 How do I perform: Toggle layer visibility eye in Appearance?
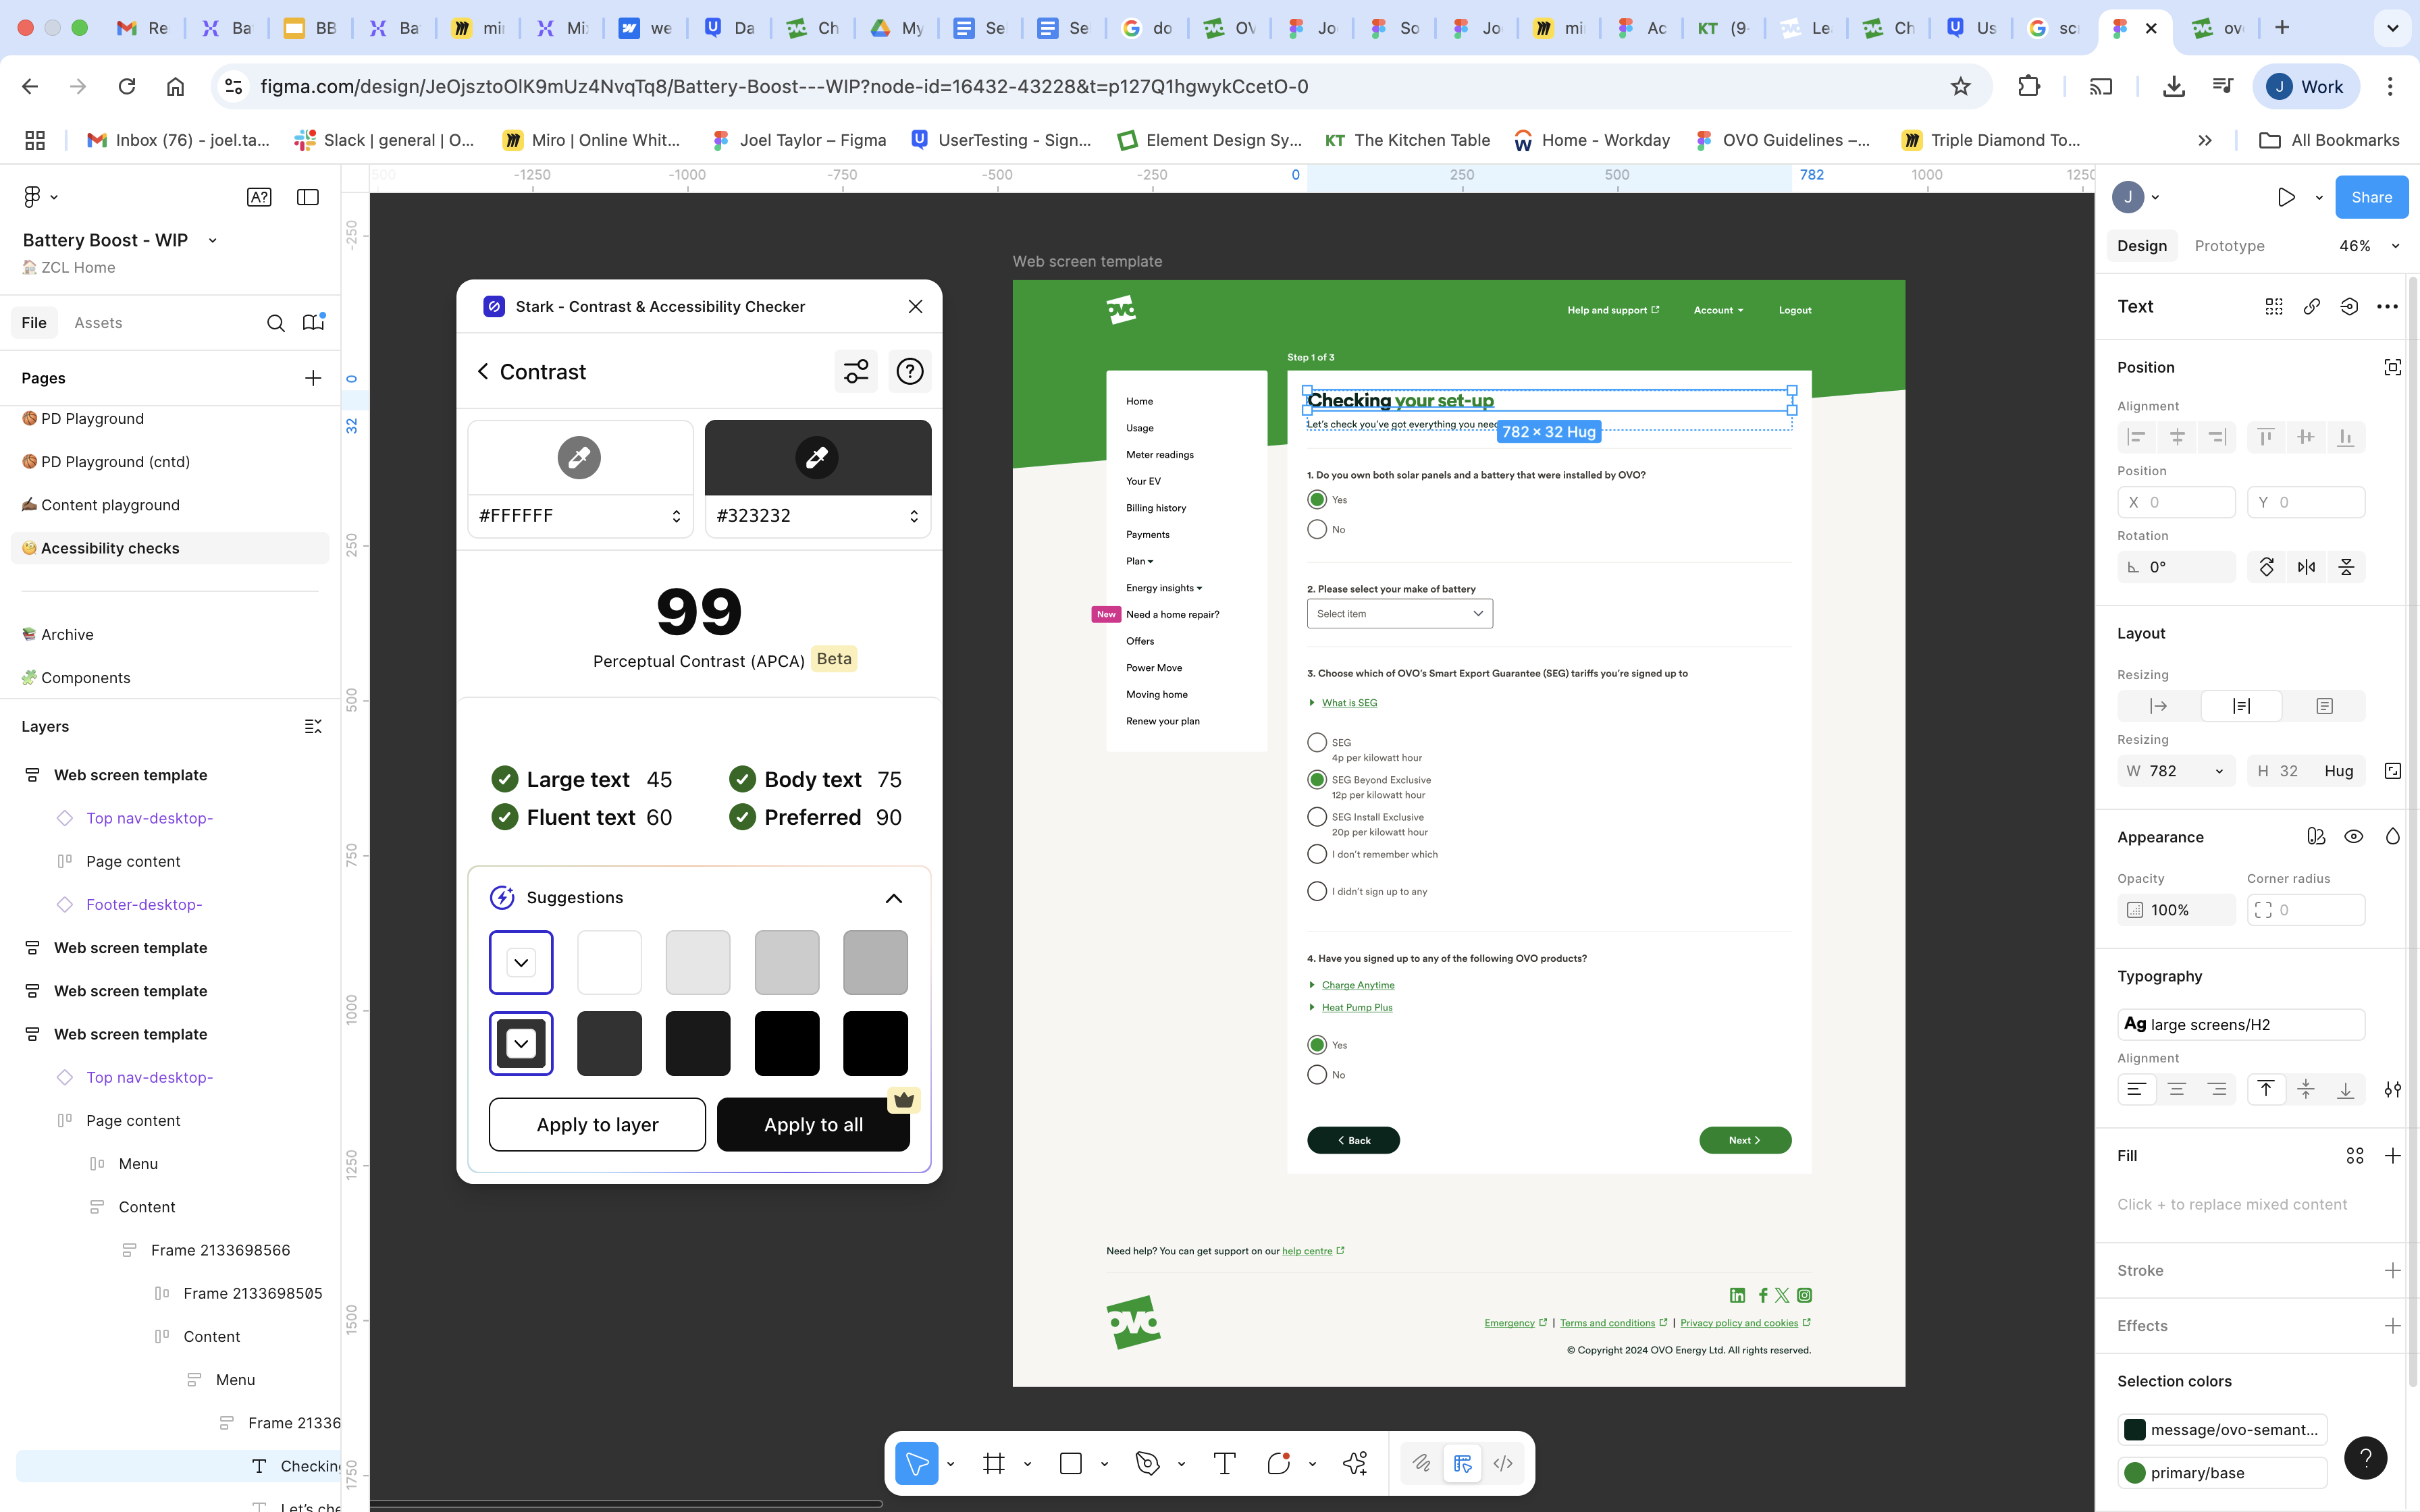pyautogui.click(x=2353, y=837)
